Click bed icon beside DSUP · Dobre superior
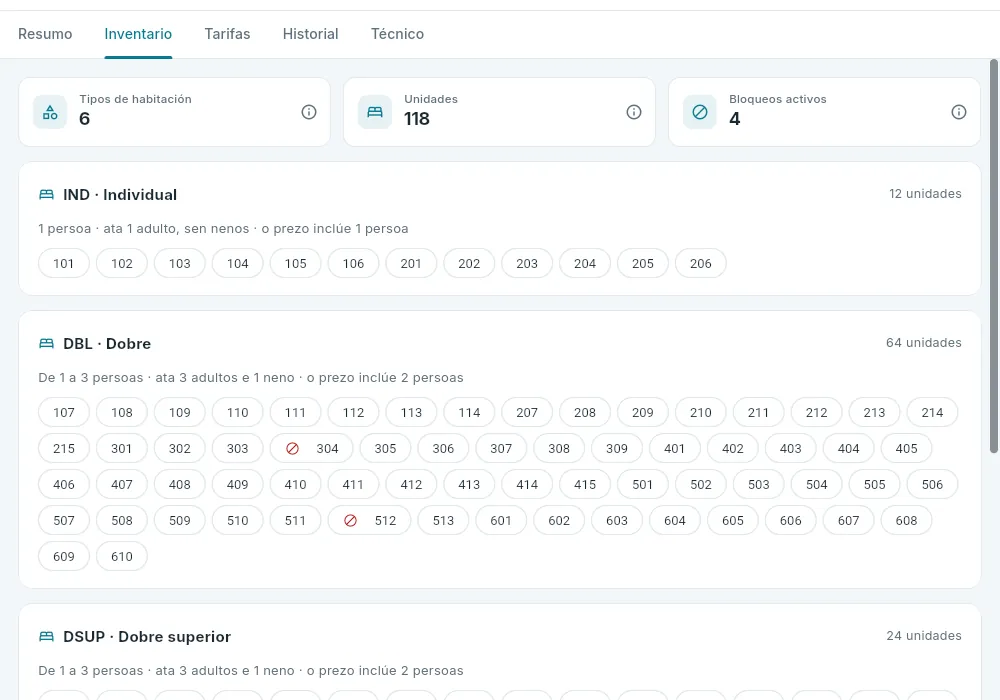The image size is (1000, 700). 47,636
